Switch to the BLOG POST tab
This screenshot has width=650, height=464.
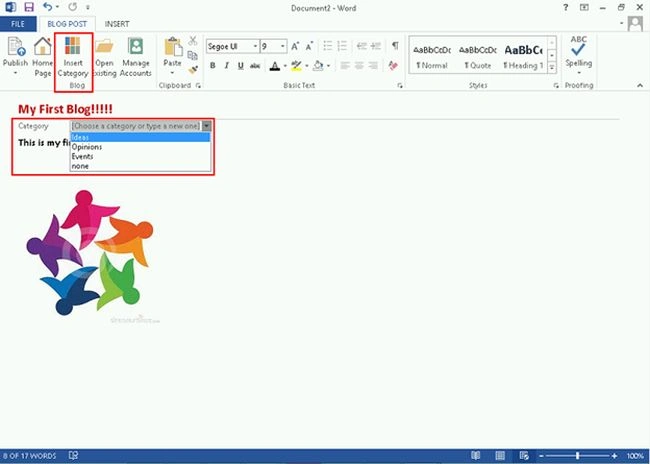click(x=67, y=24)
